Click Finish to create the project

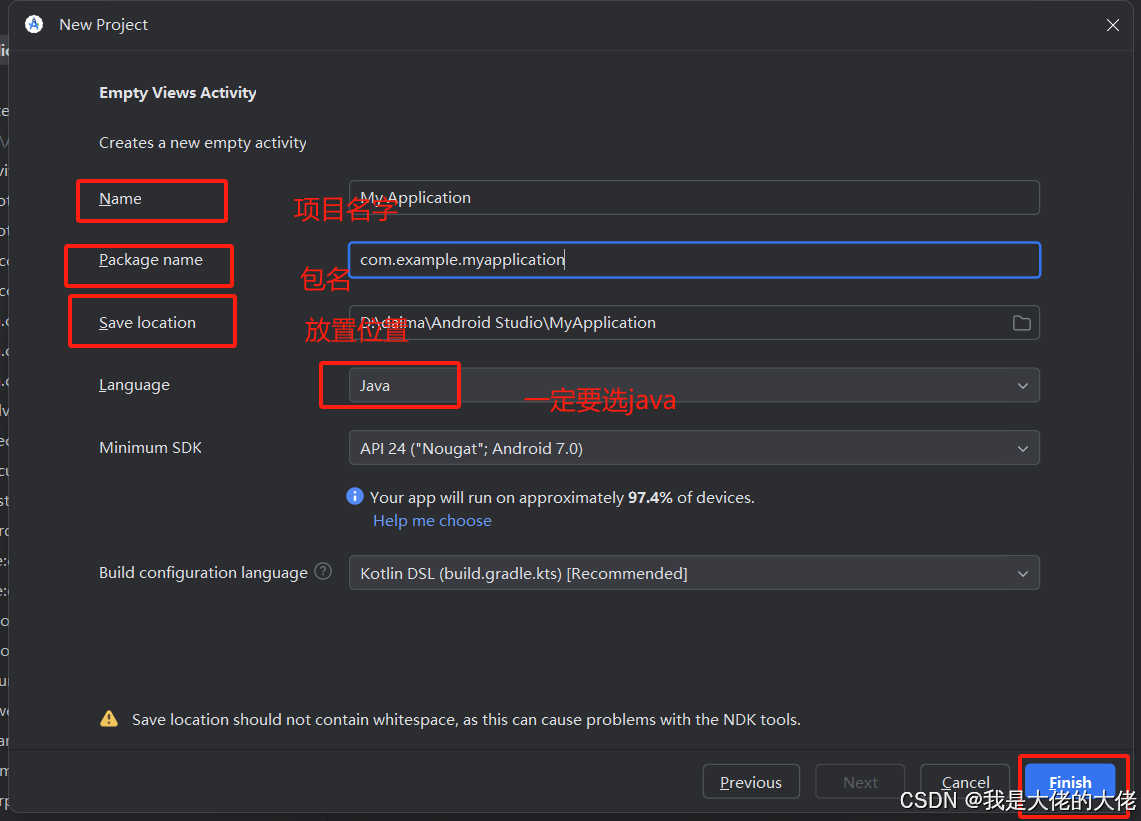click(x=1070, y=782)
